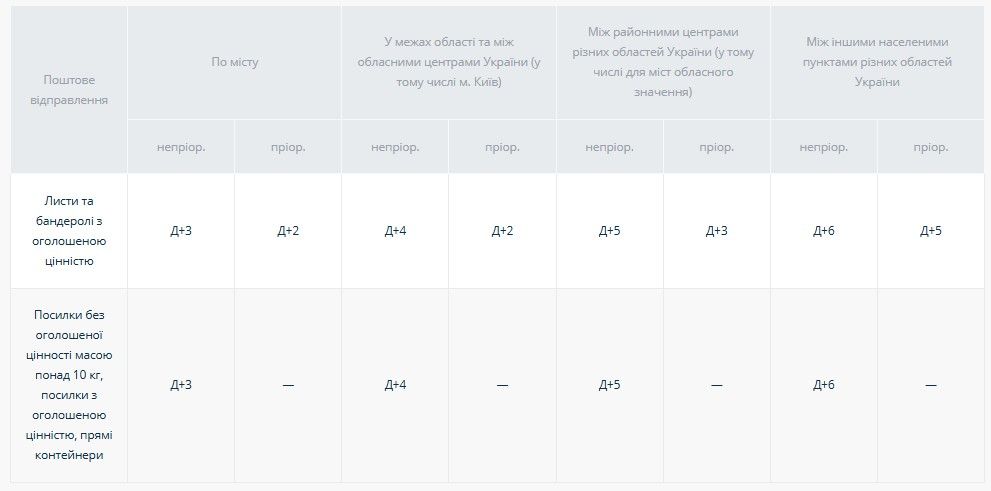
Task: Click the "Д+5" cell in the parcels row
Action: (x=609, y=385)
